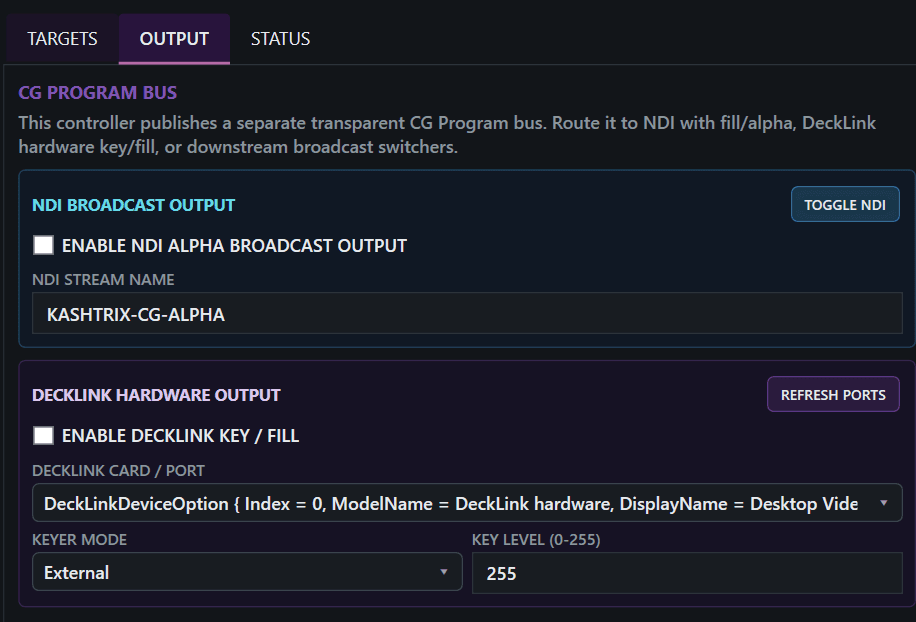Click the KEY LEVEL (0-255) label

pyautogui.click(x=536, y=540)
